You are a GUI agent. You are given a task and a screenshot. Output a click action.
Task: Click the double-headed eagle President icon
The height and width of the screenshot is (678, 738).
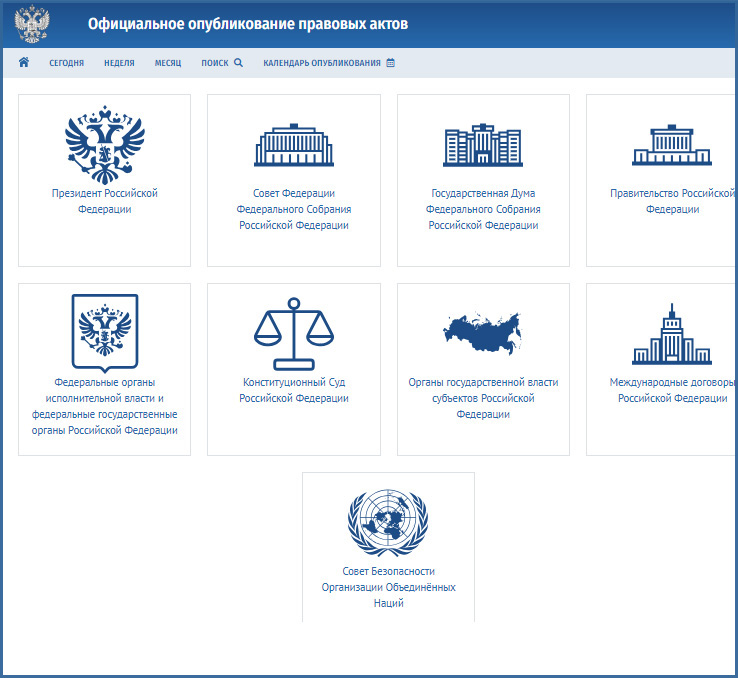104,144
